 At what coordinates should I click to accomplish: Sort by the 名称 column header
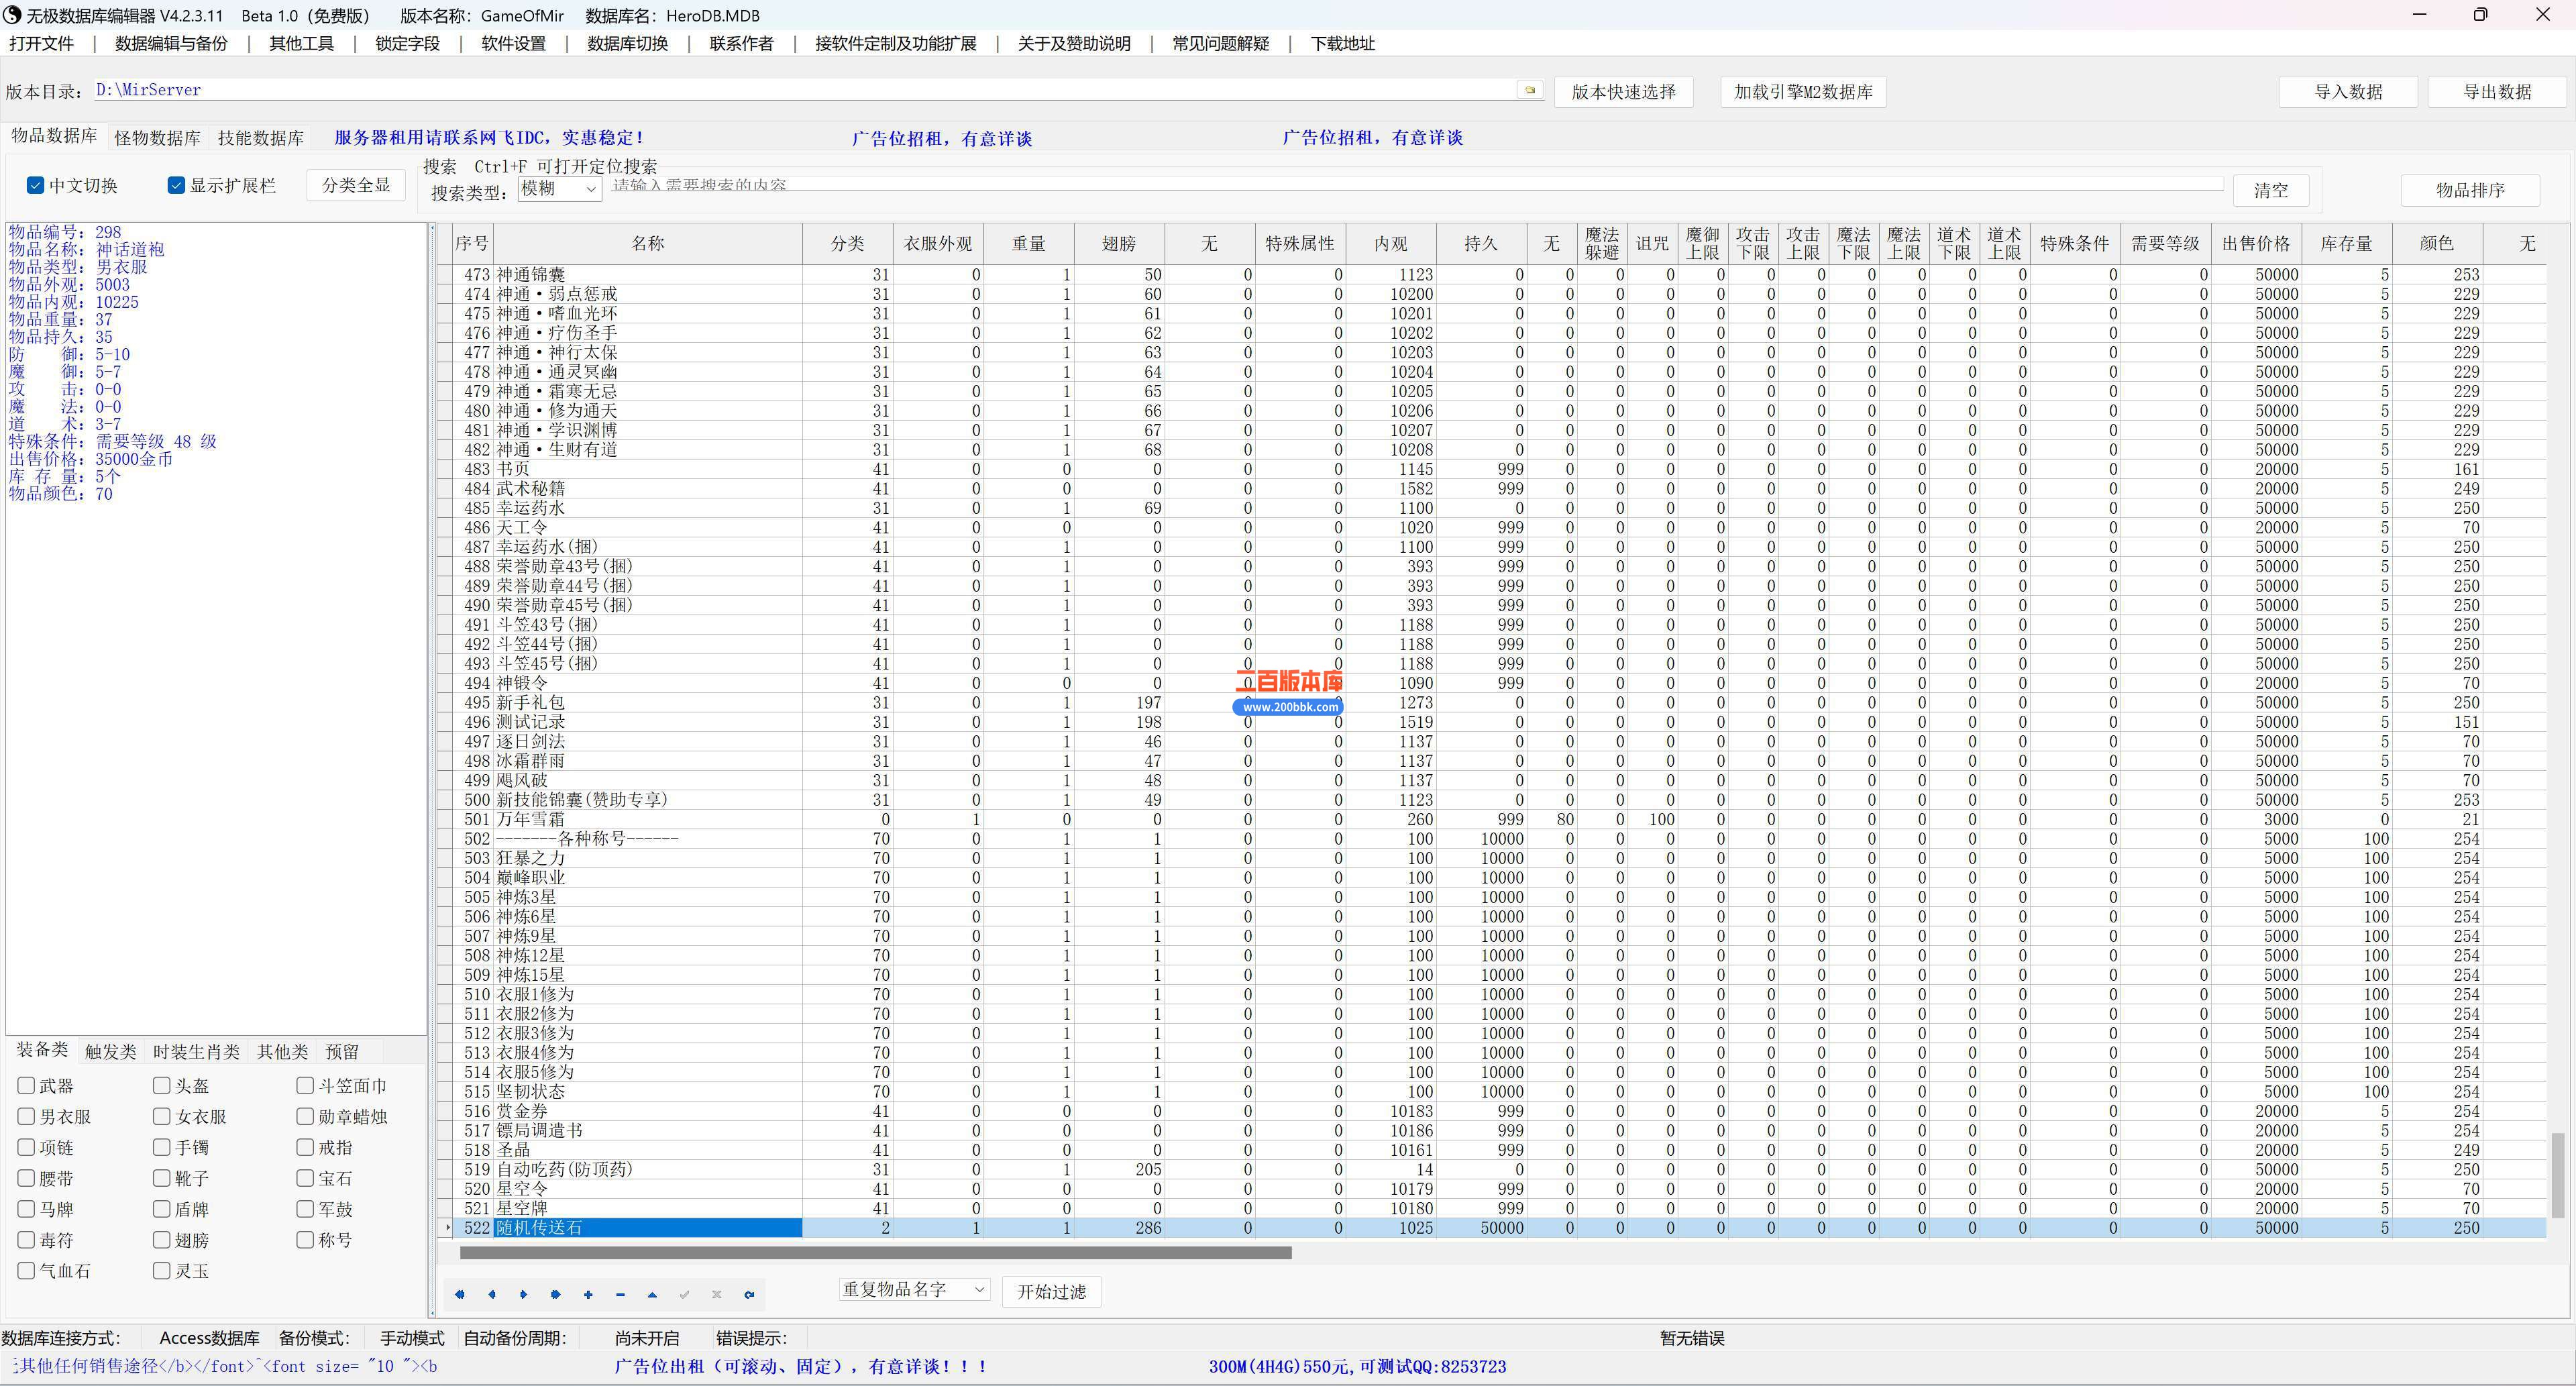648,243
